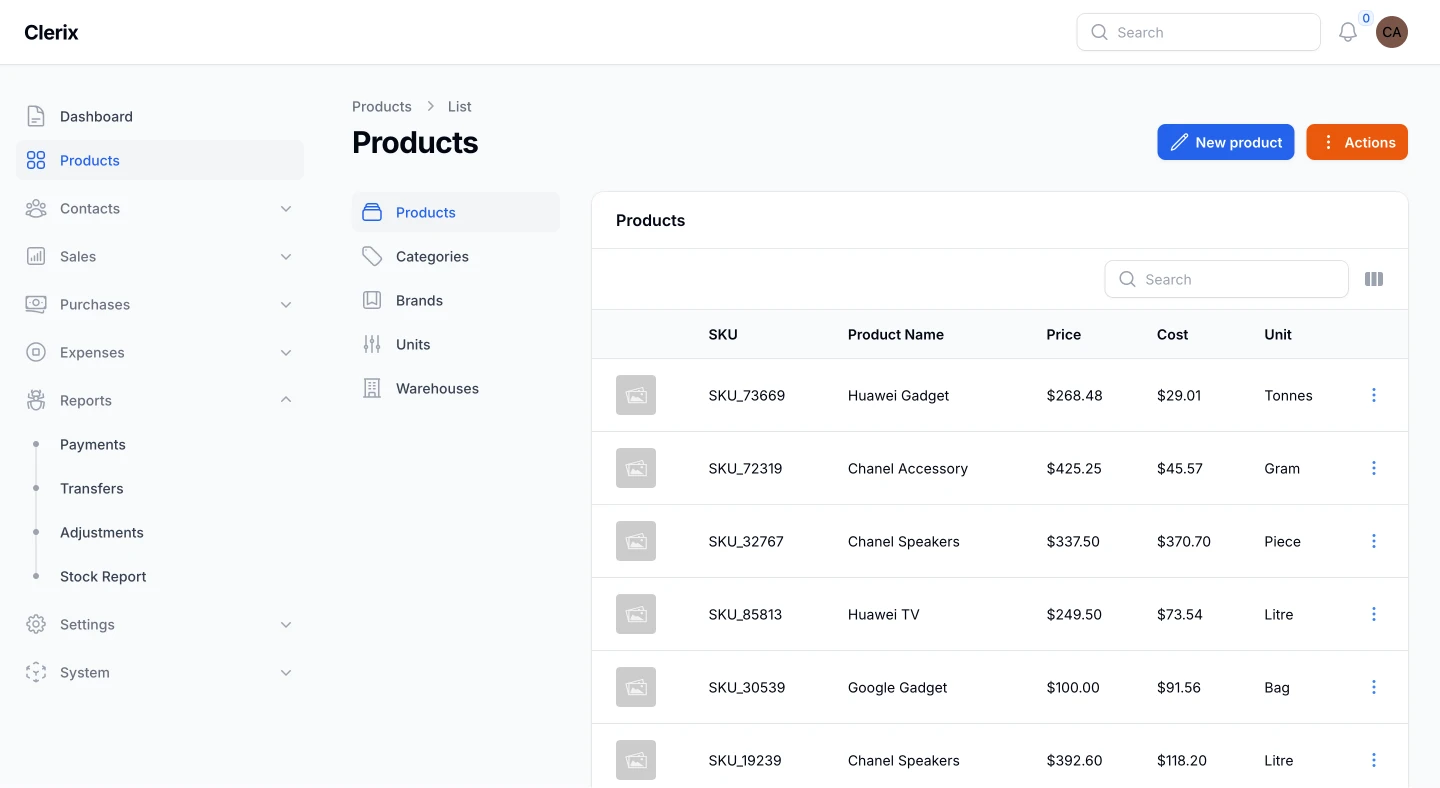Open the CA user avatar menu

pos(1392,32)
